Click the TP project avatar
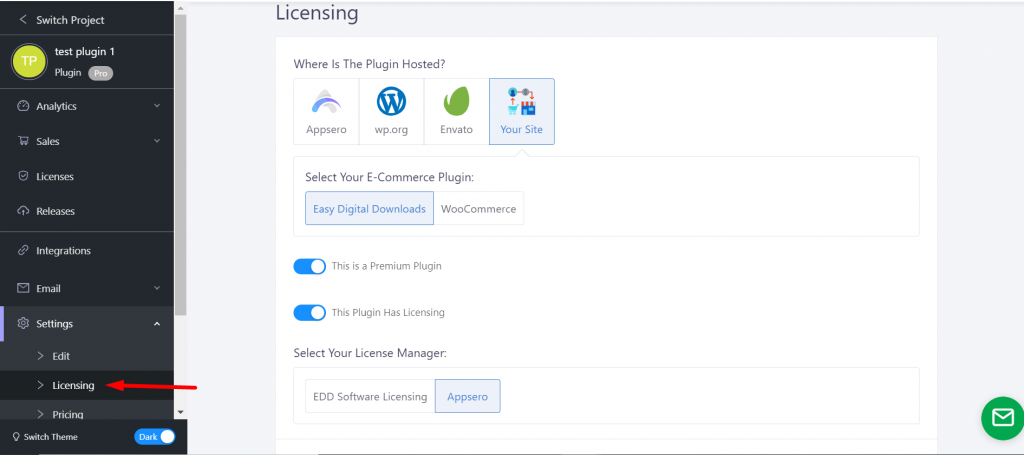Screen dimensions: 1024x455 (29, 61)
